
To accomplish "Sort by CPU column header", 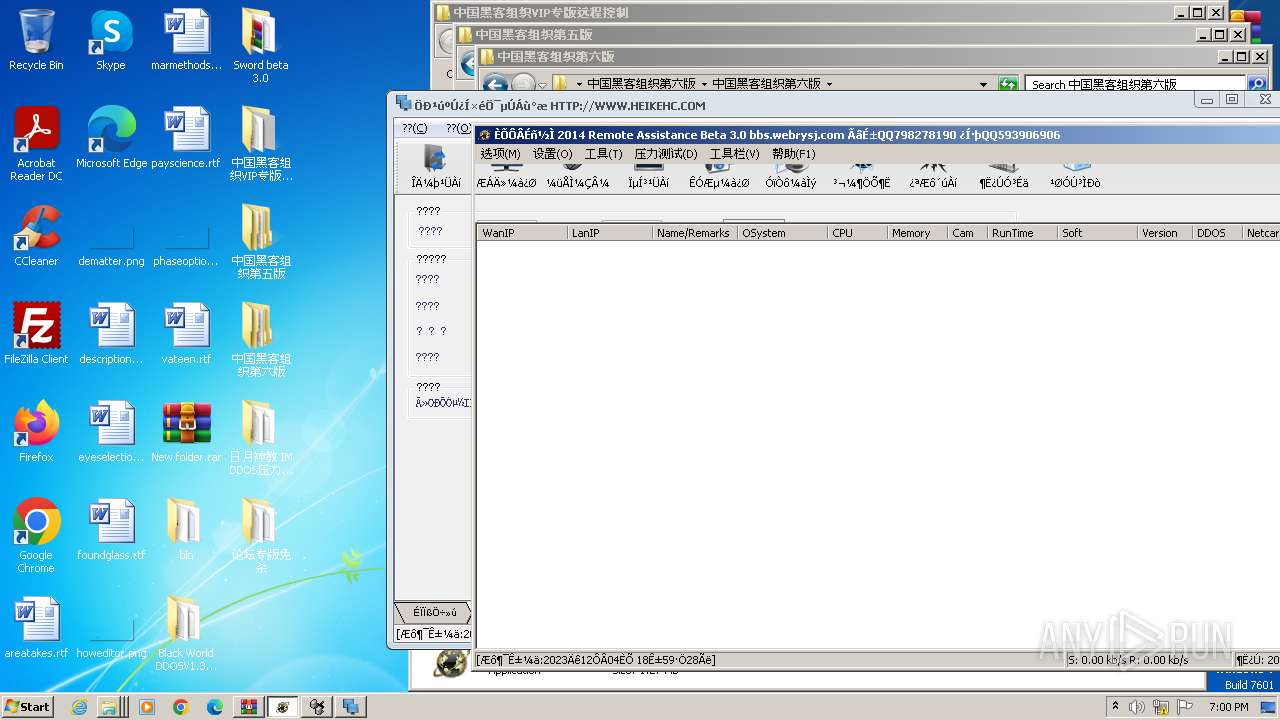I will 857,233.
